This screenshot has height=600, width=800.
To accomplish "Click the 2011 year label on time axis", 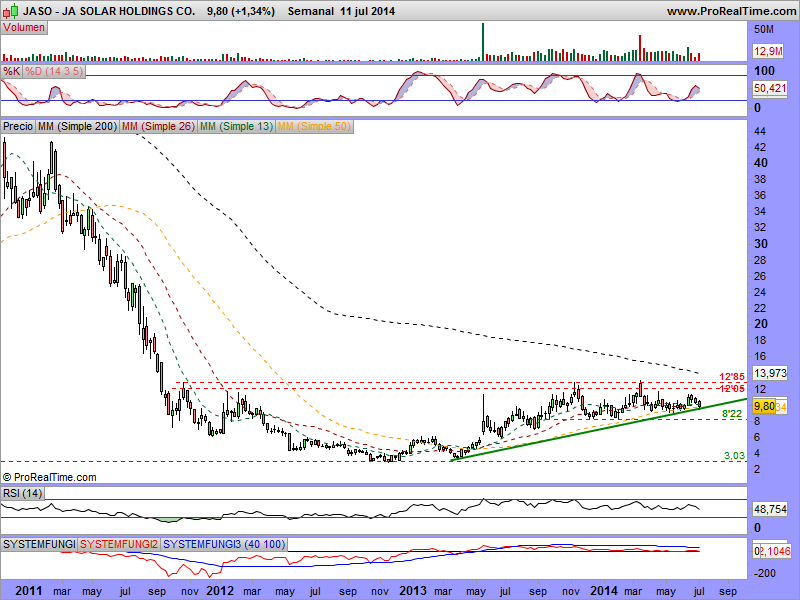I will 29,591.
